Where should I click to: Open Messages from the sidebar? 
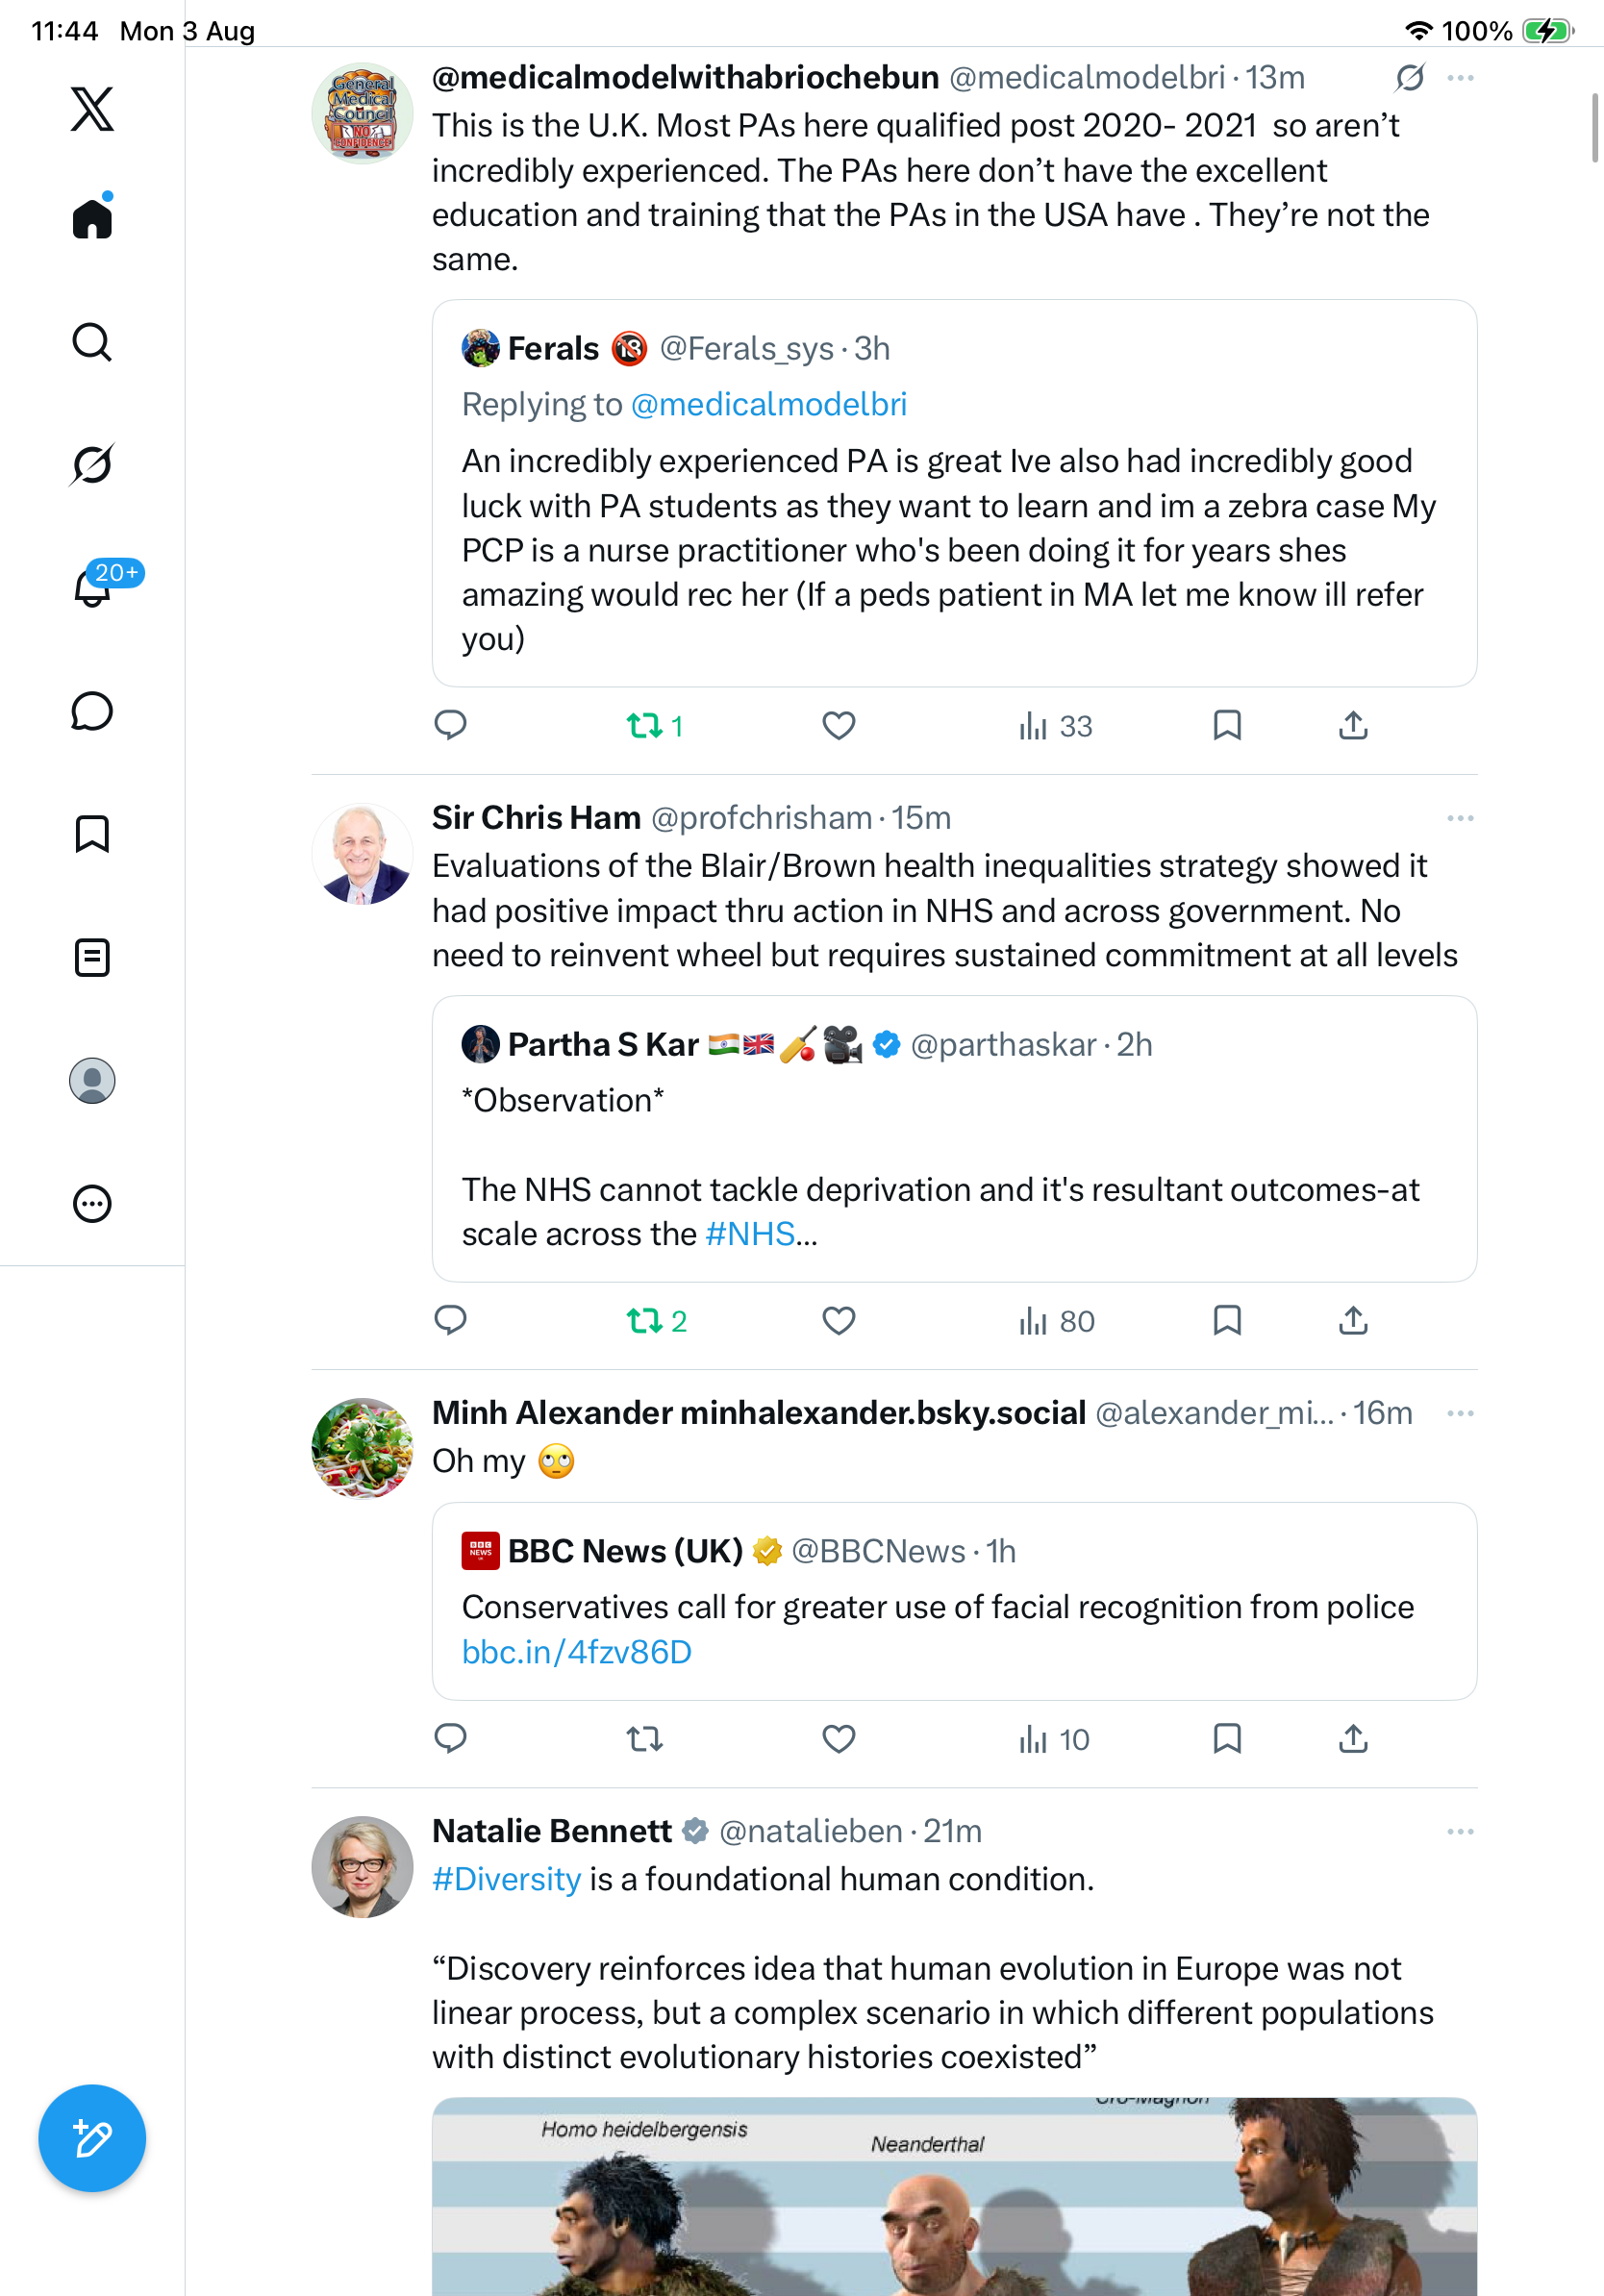[92, 711]
